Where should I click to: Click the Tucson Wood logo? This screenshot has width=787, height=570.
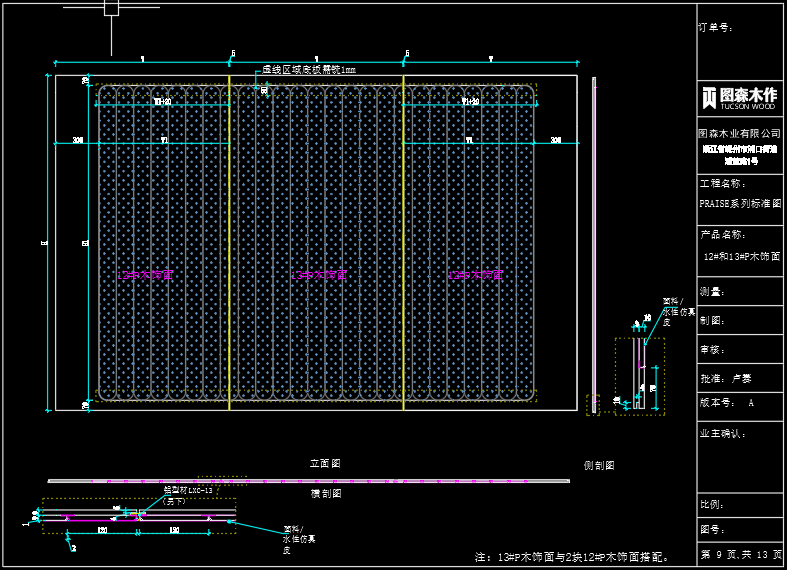pyautogui.click(x=739, y=97)
